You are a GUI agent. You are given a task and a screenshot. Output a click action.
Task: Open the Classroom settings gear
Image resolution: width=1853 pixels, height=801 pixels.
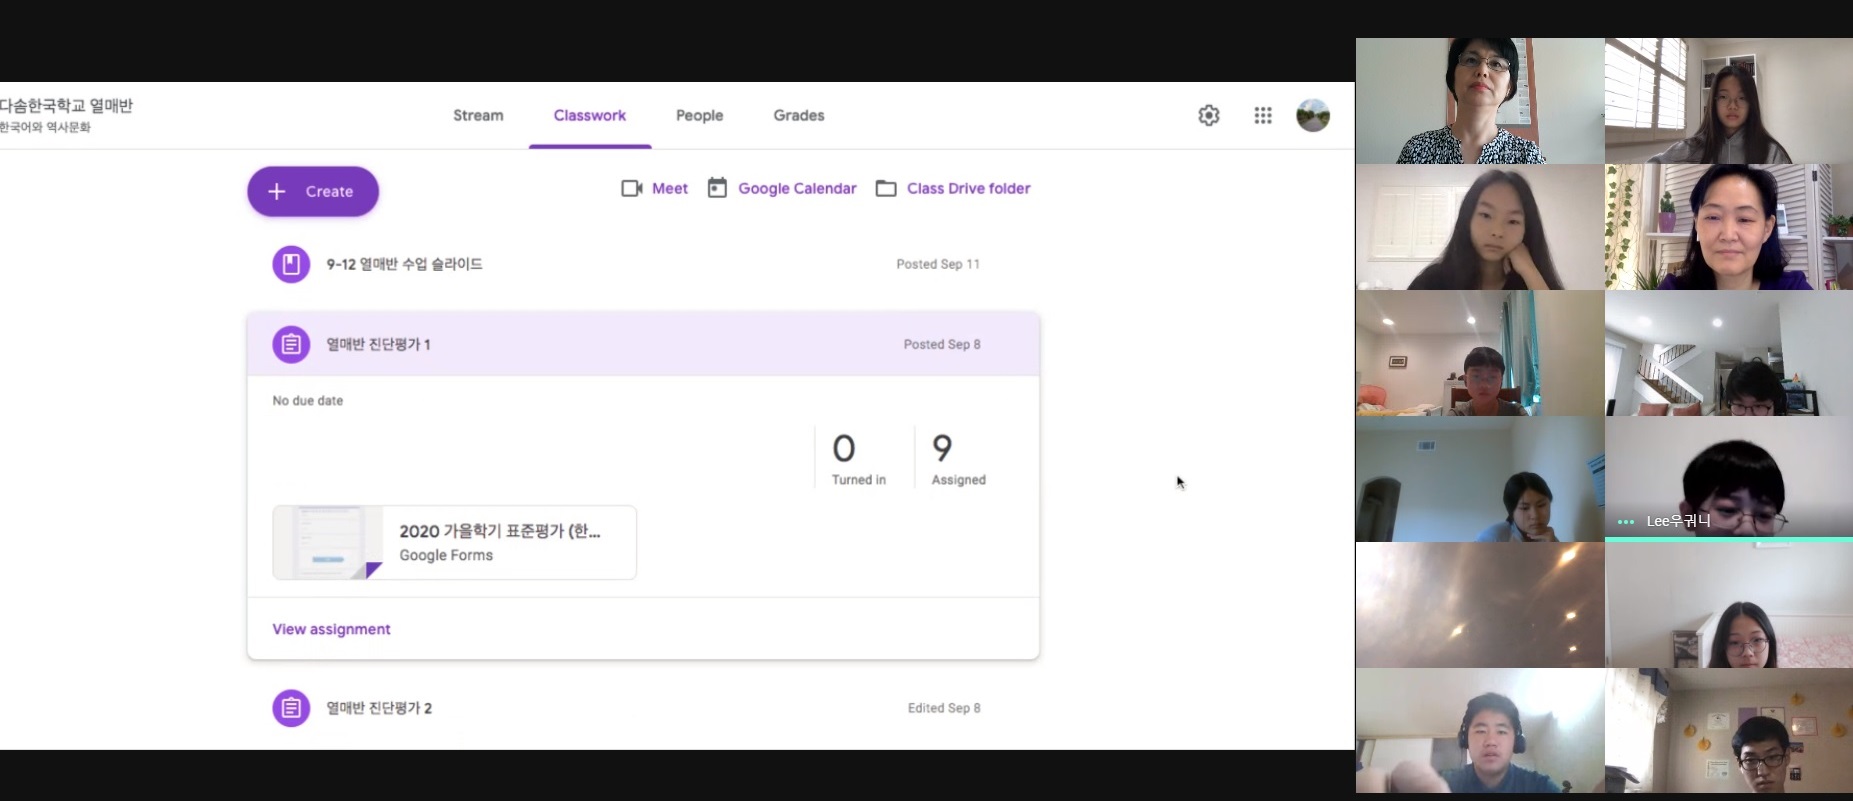point(1208,116)
